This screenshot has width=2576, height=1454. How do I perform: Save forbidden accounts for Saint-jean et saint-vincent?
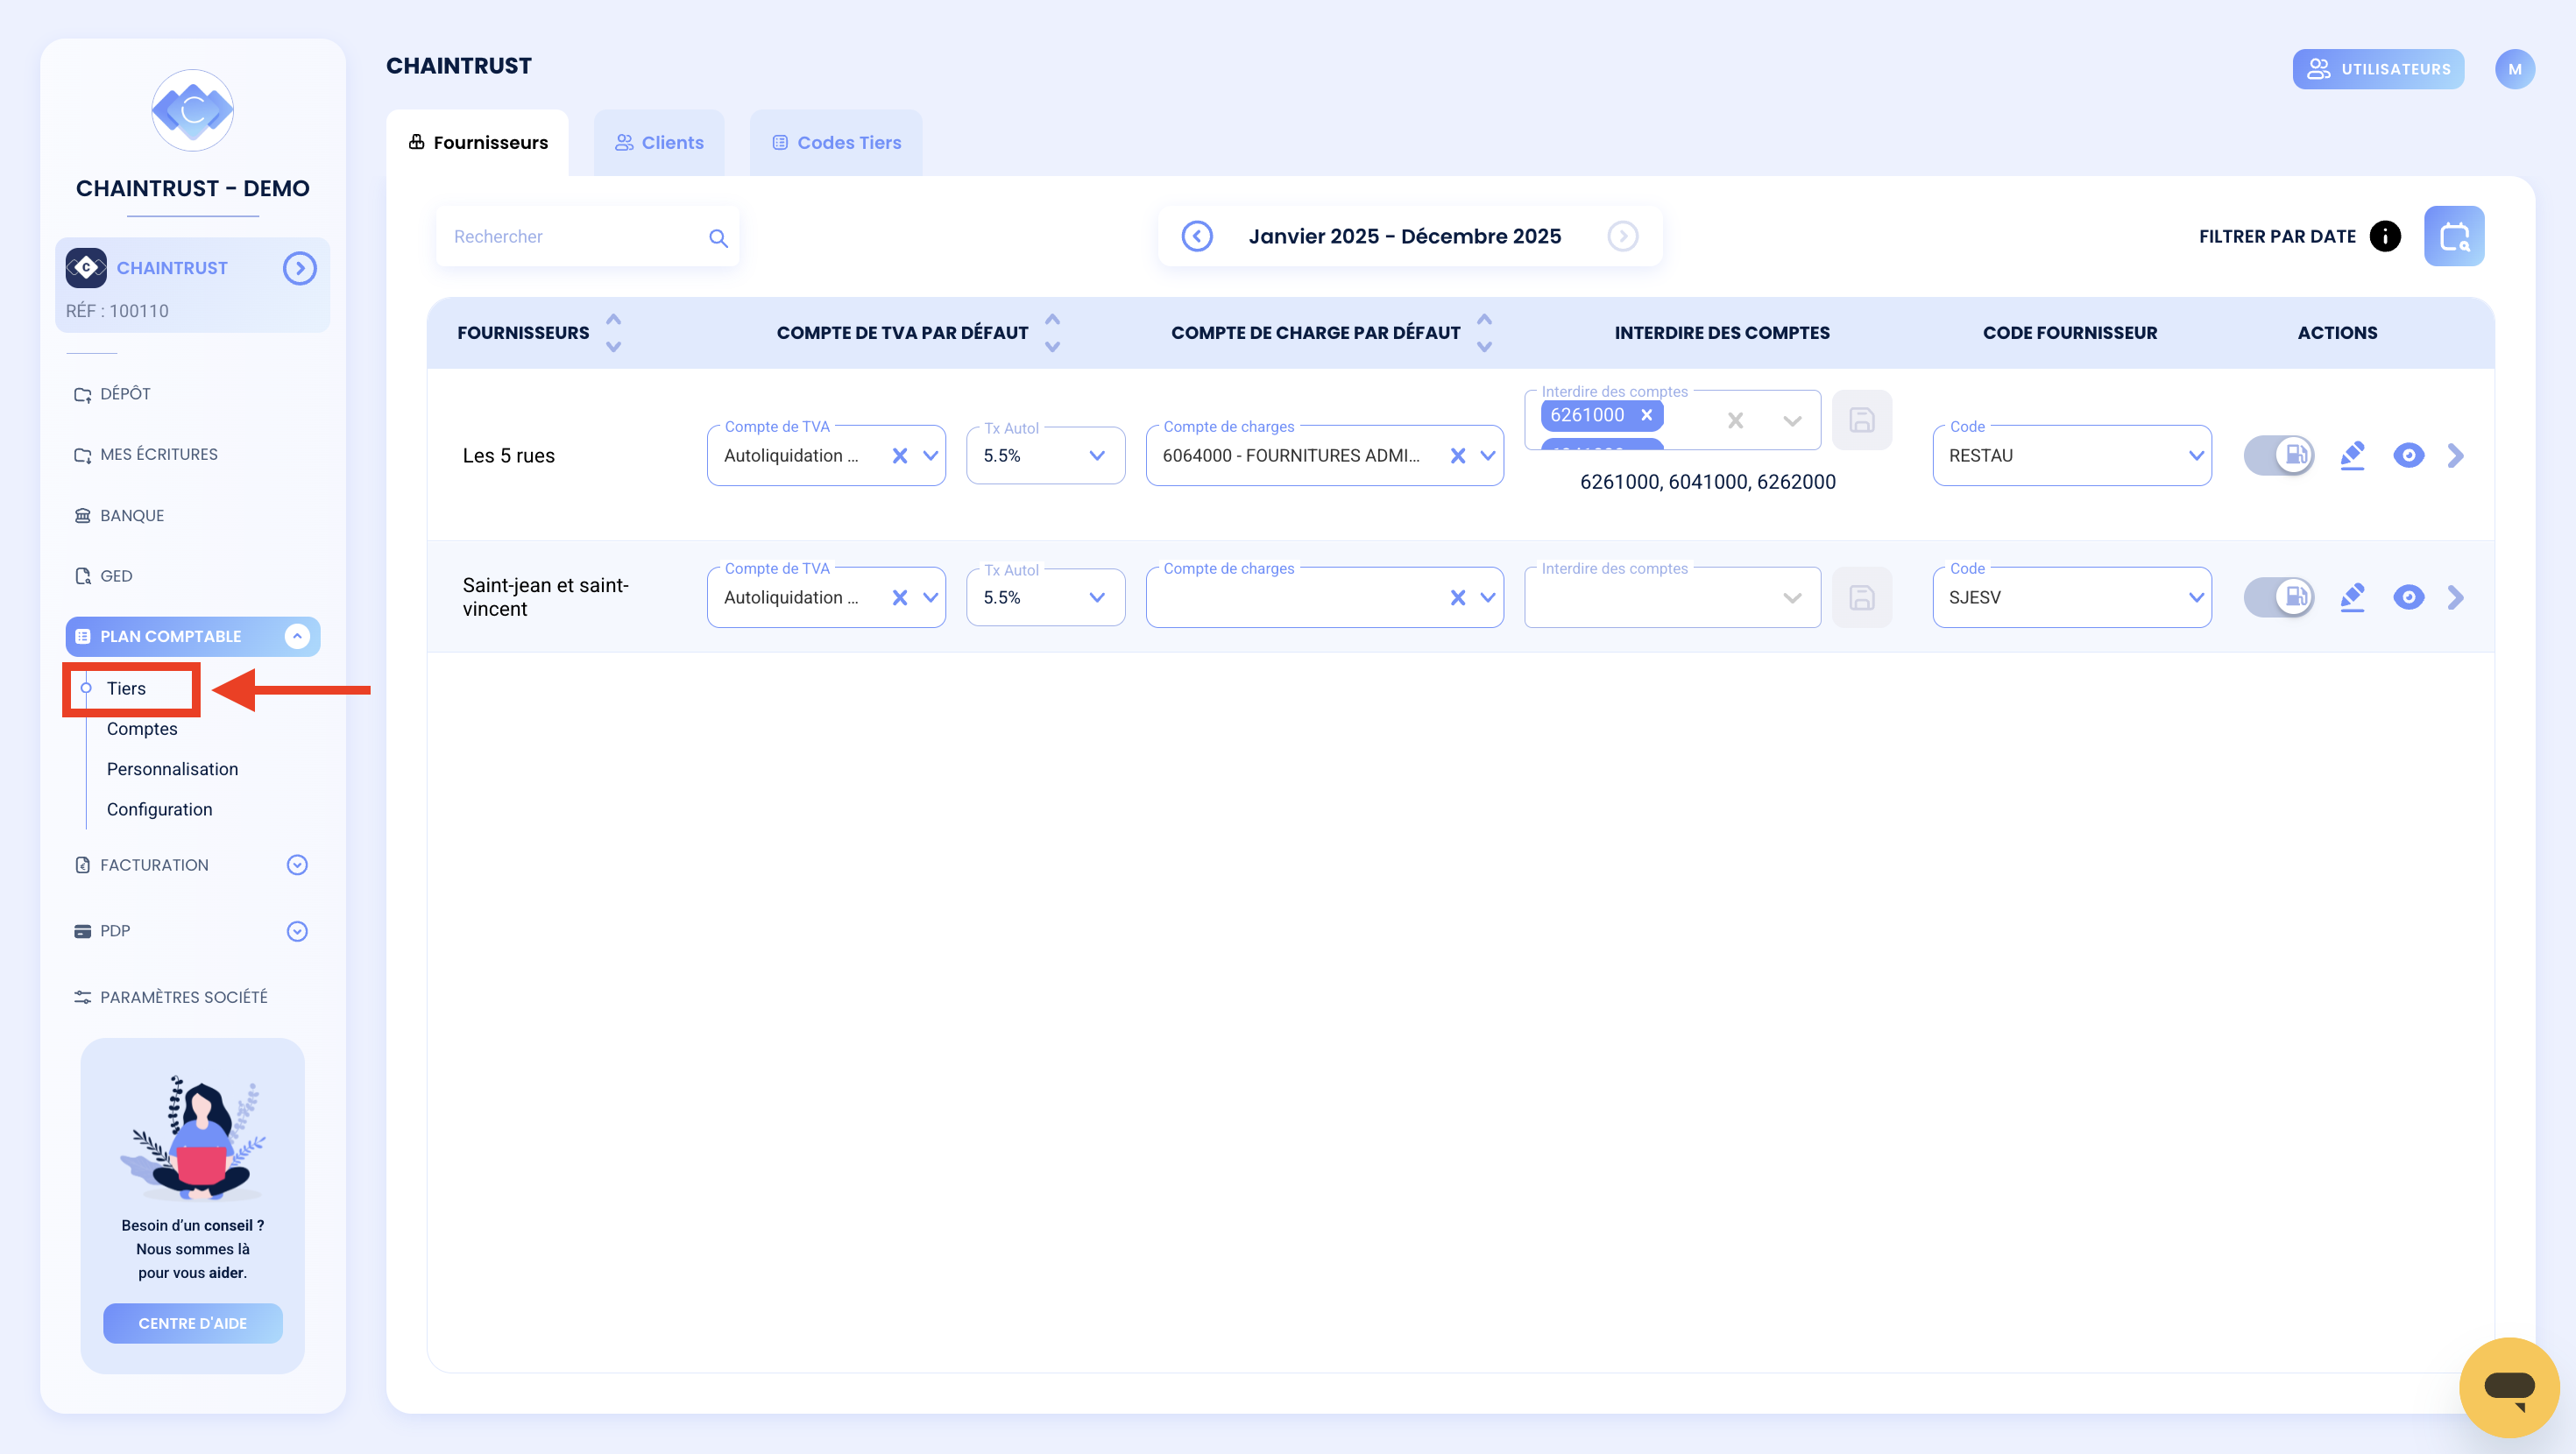[1862, 598]
